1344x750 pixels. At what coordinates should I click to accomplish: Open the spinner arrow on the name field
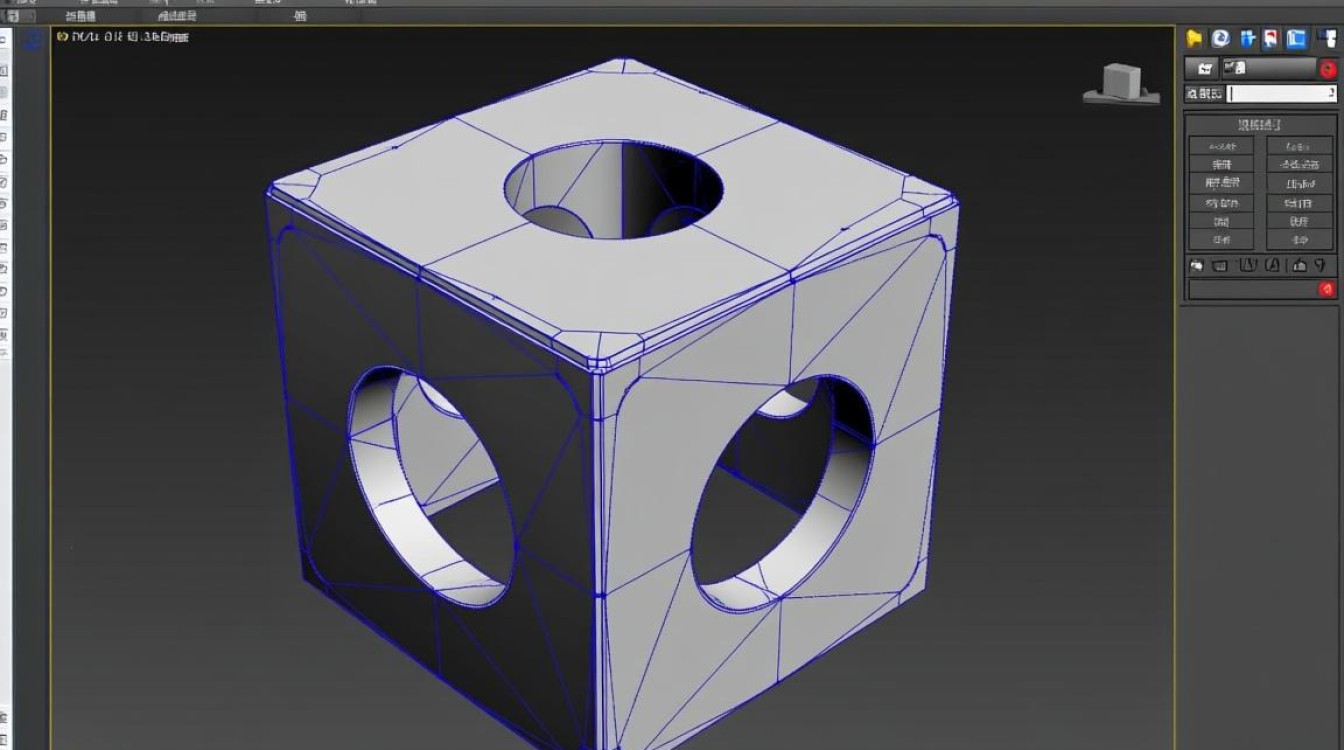click(1330, 93)
